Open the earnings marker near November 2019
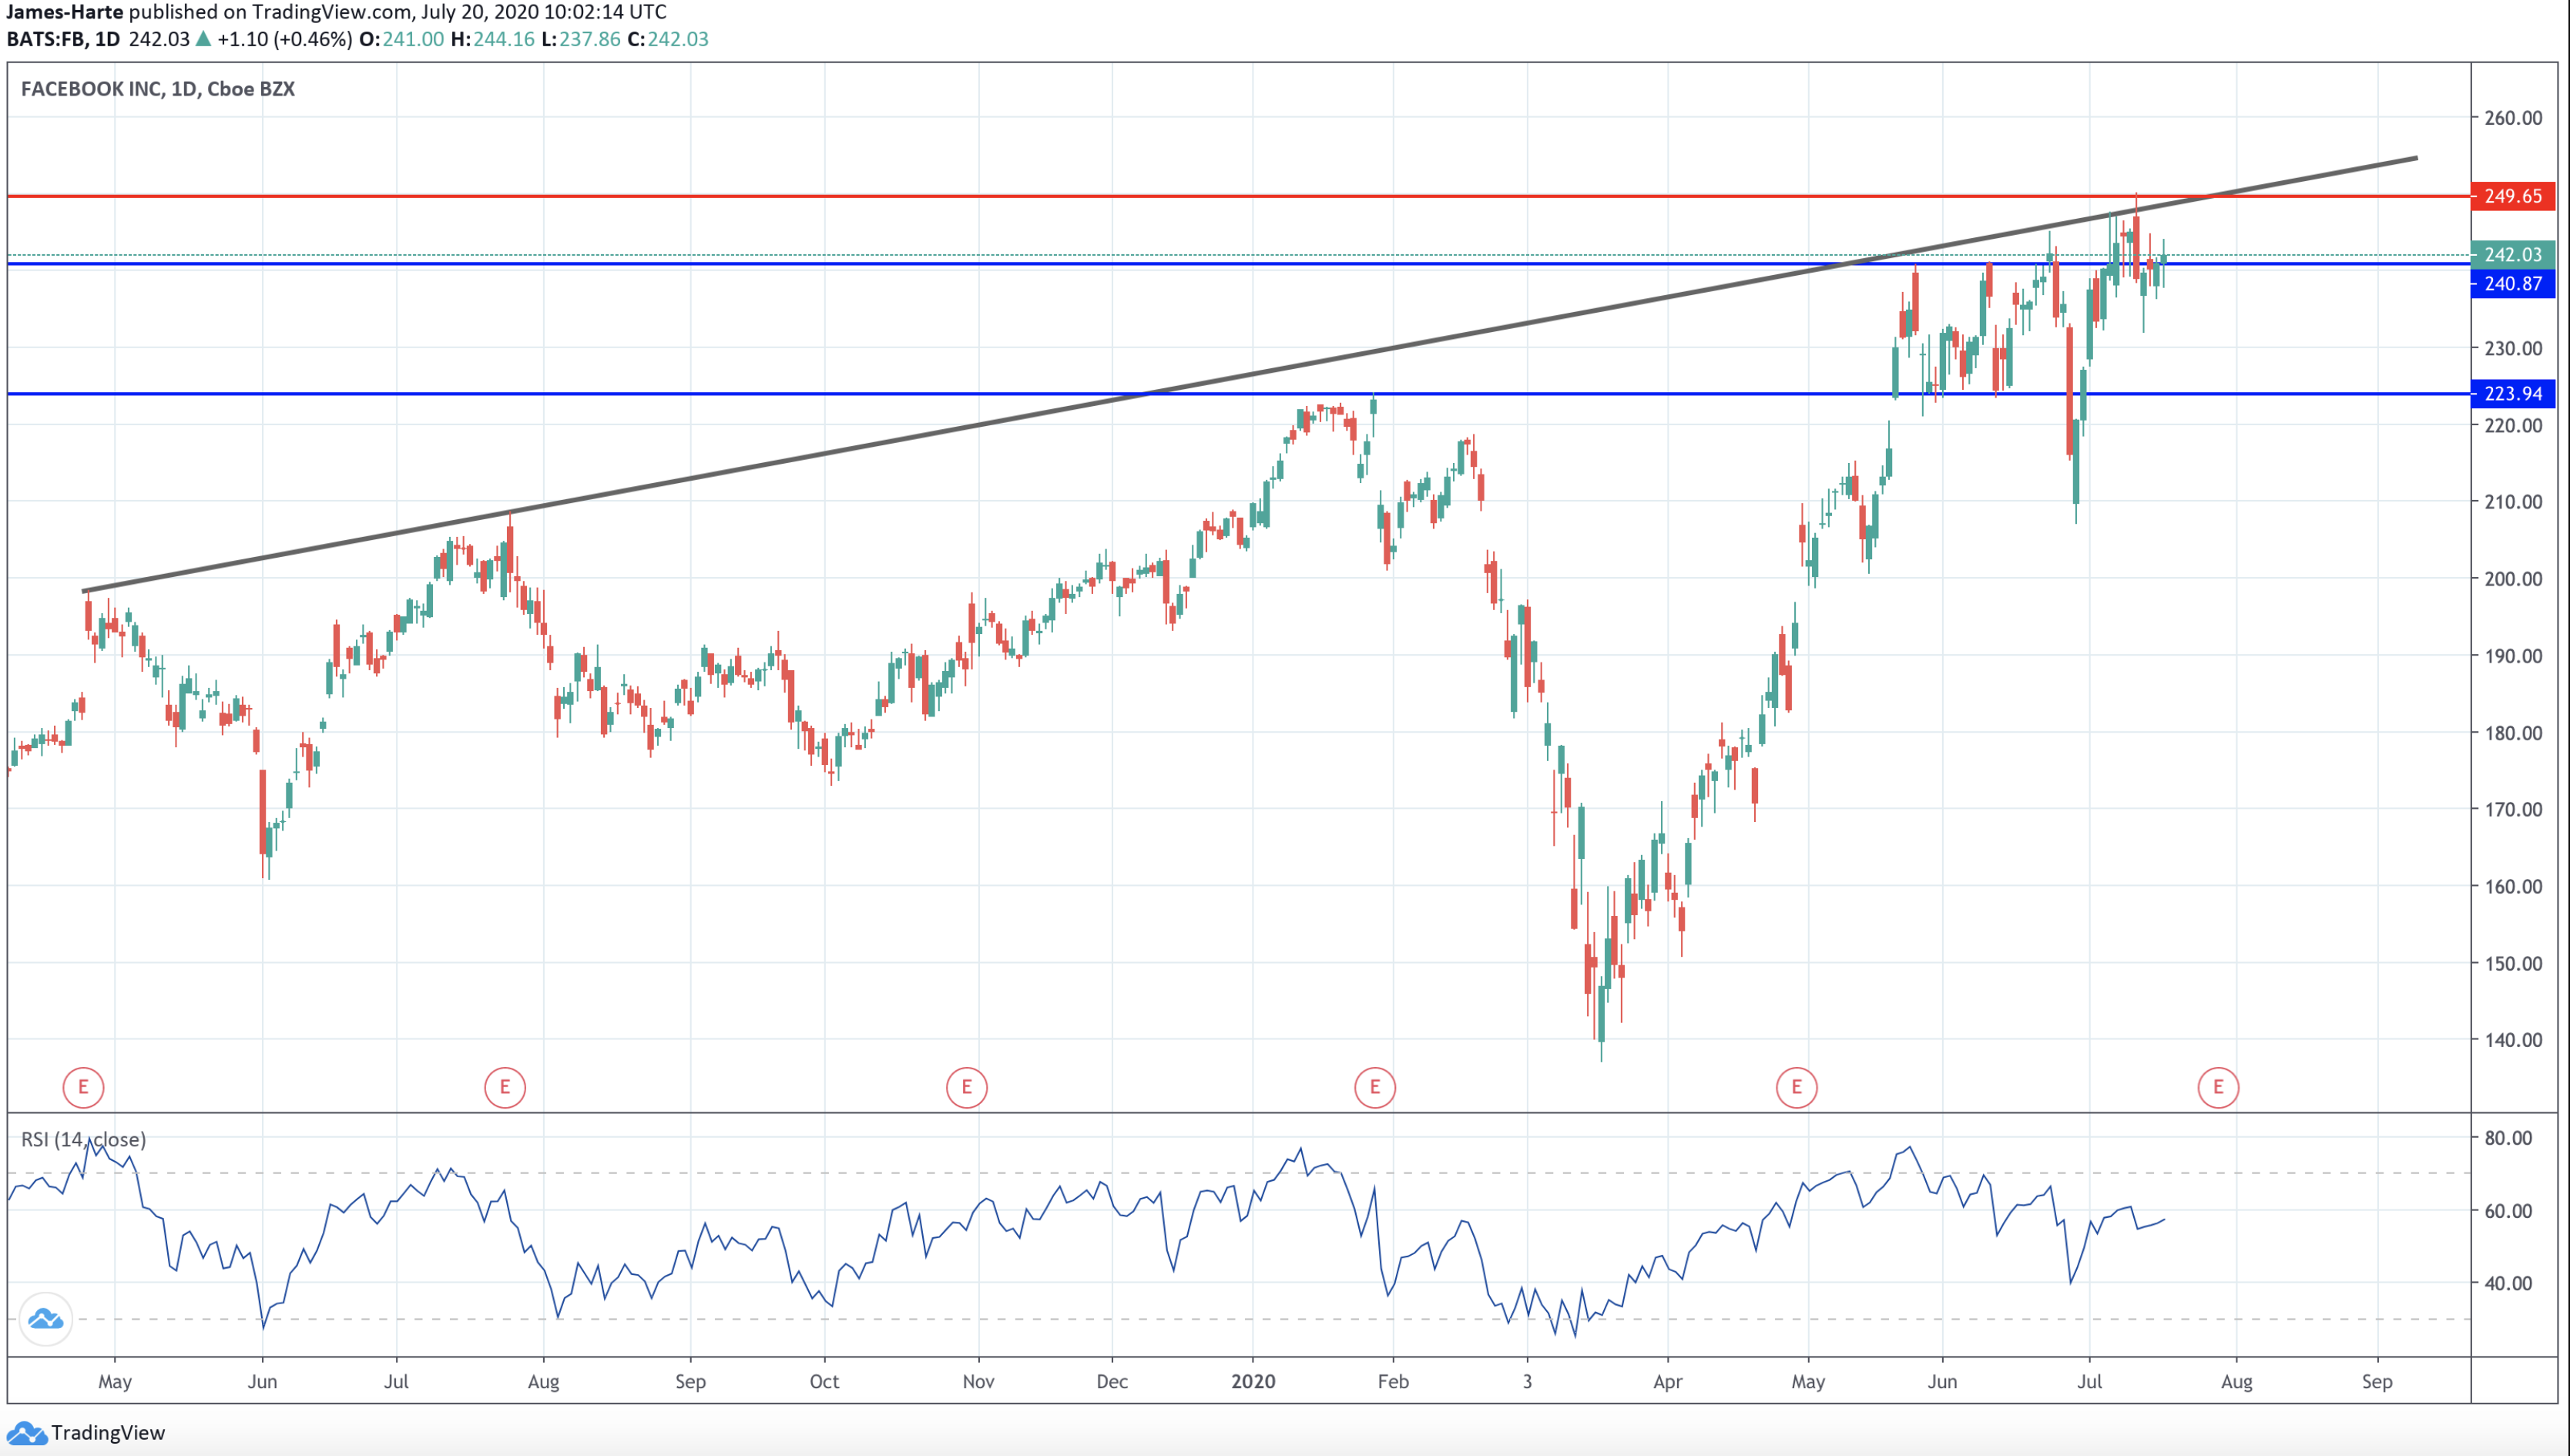 click(966, 1087)
